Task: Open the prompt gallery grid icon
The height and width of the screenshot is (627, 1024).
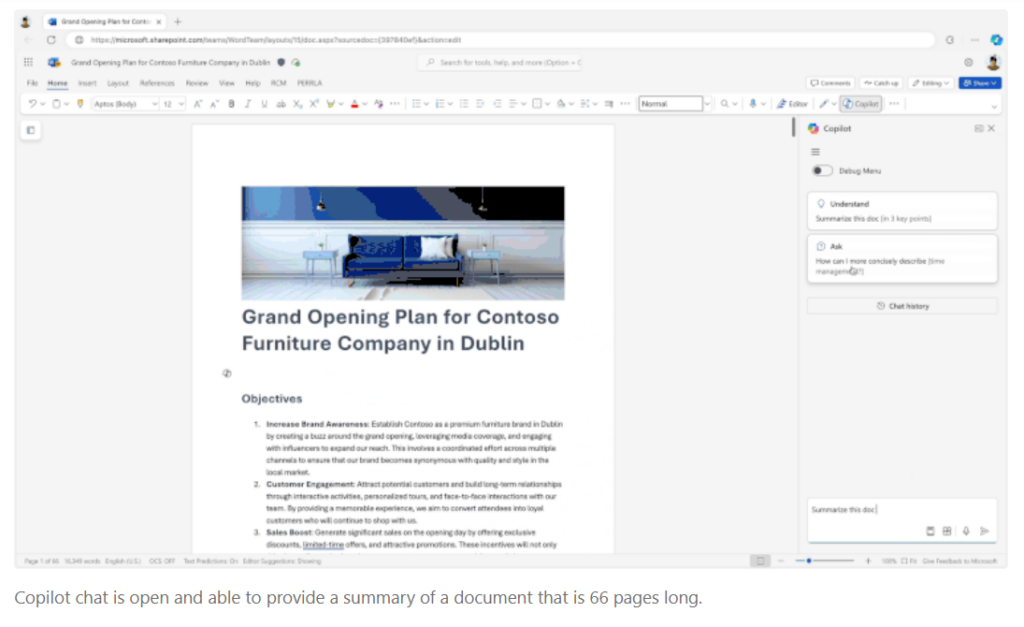Action: pos(947,531)
